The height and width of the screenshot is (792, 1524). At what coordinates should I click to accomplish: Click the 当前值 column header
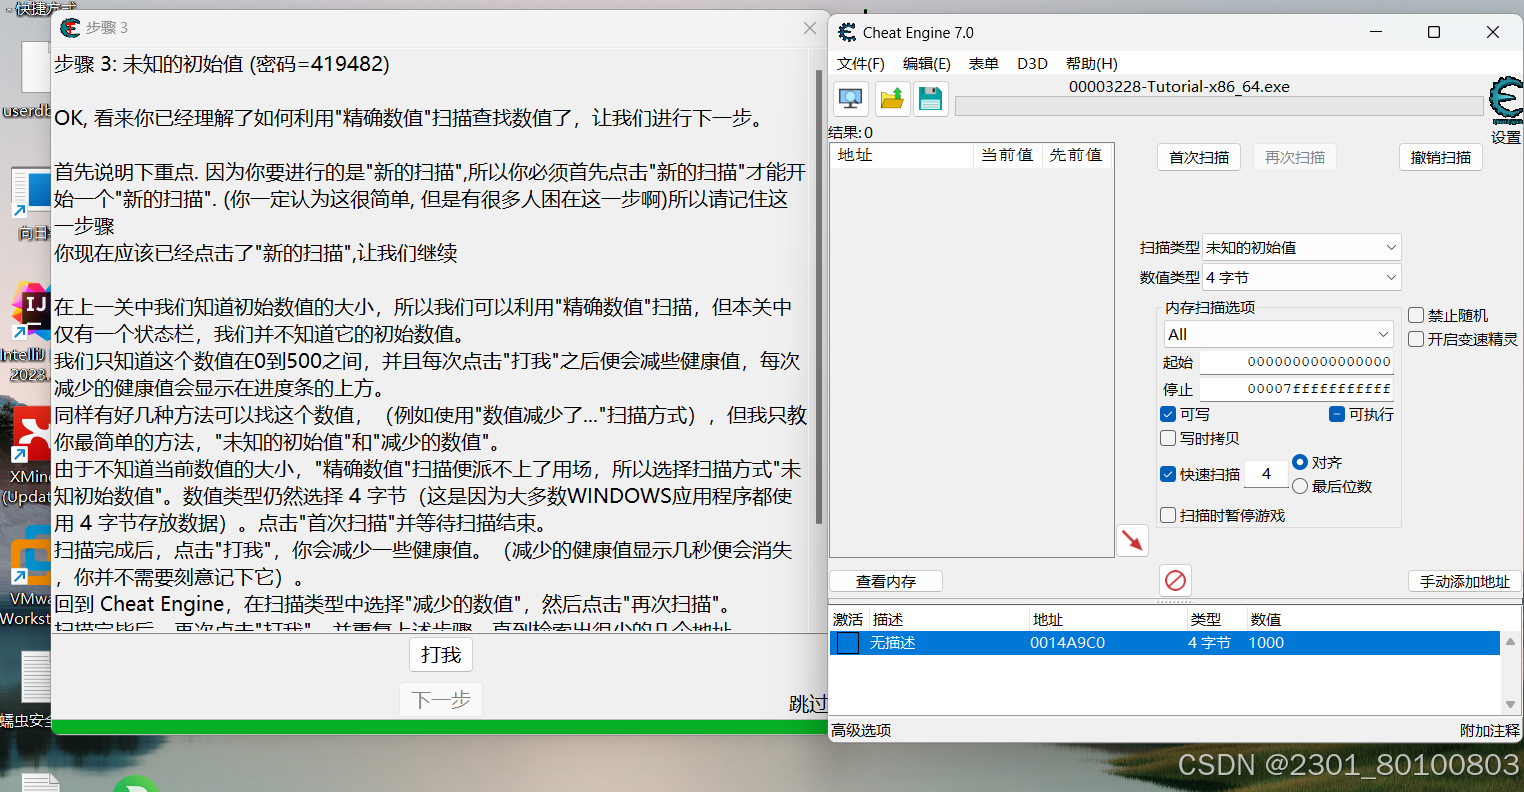click(x=1008, y=155)
